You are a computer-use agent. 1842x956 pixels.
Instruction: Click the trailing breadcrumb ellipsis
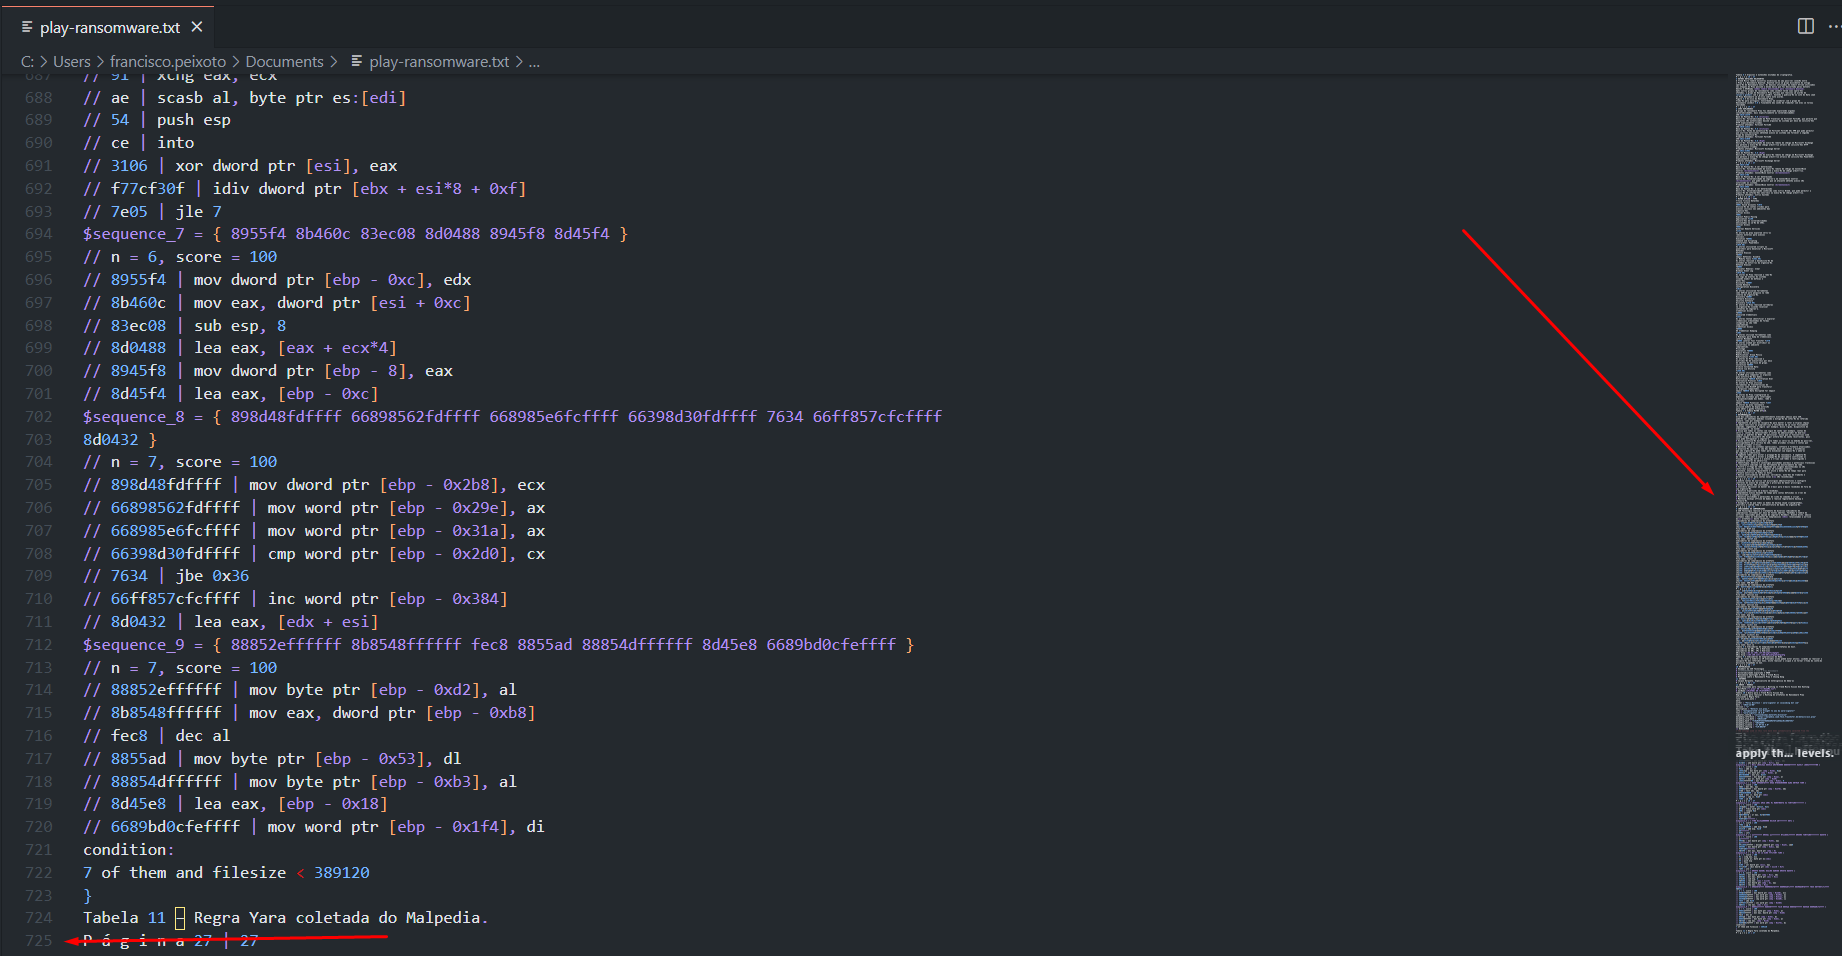(534, 61)
